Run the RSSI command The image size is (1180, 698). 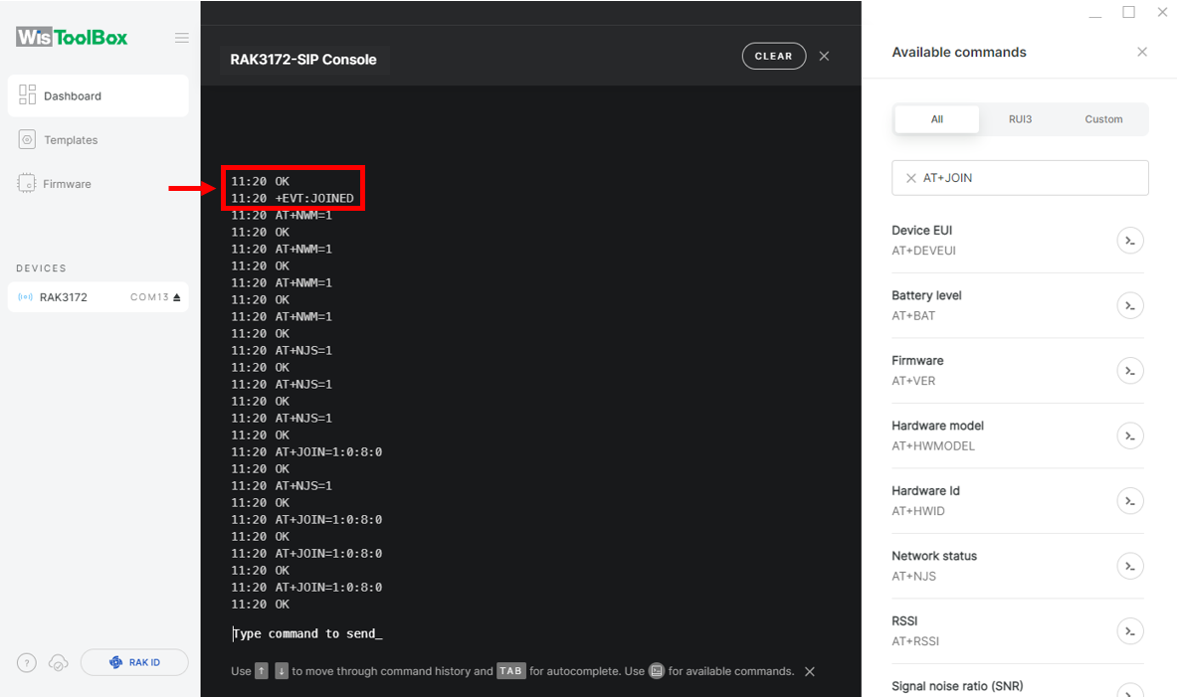(1130, 631)
